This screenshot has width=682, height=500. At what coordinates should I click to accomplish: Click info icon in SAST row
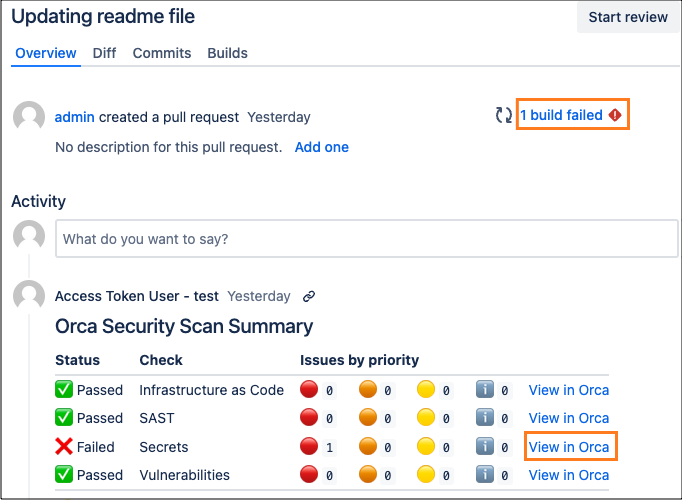point(485,417)
